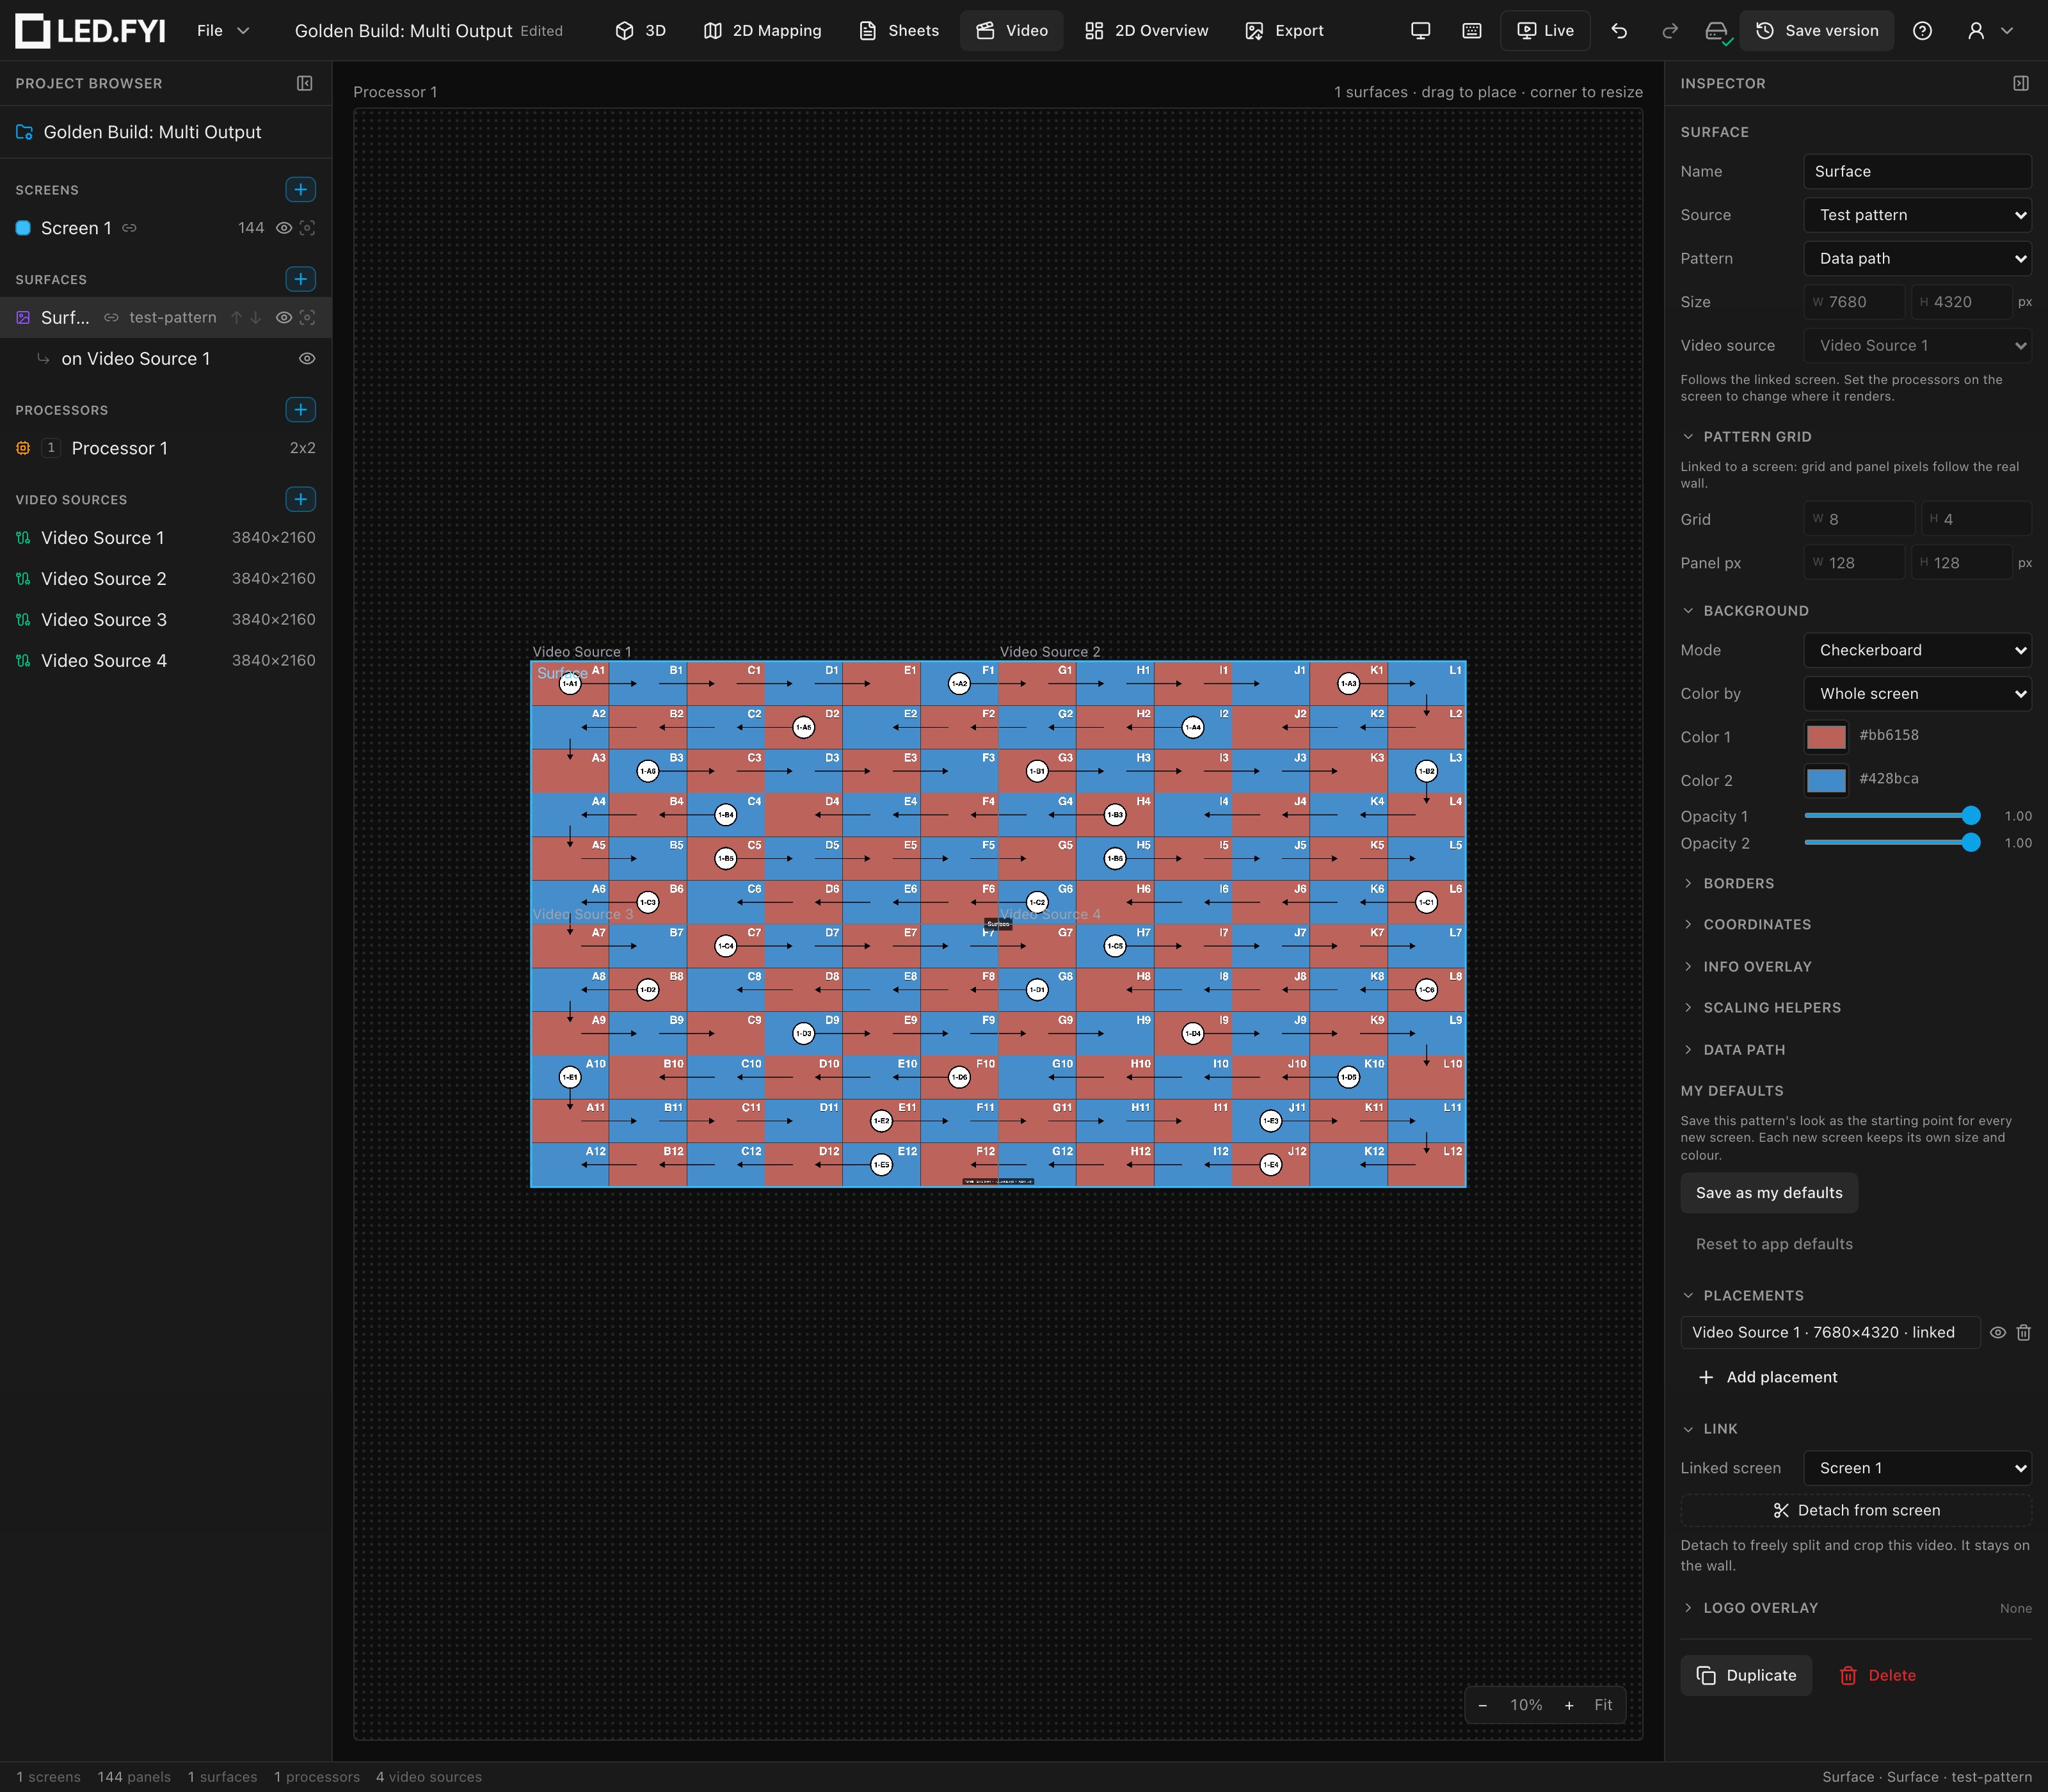
Task: Click Detach from screen
Action: (1856, 1510)
